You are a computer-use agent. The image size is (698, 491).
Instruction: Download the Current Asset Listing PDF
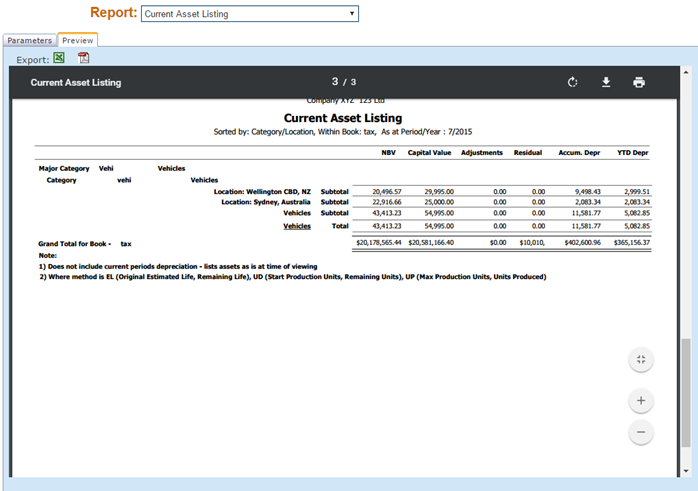(x=606, y=82)
